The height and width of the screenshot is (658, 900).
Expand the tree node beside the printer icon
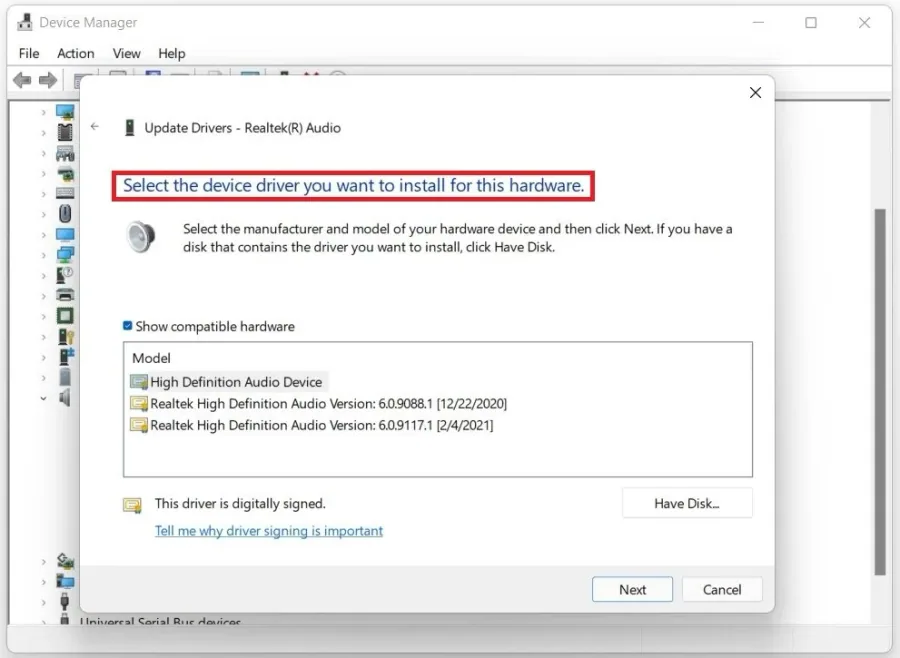[44, 296]
